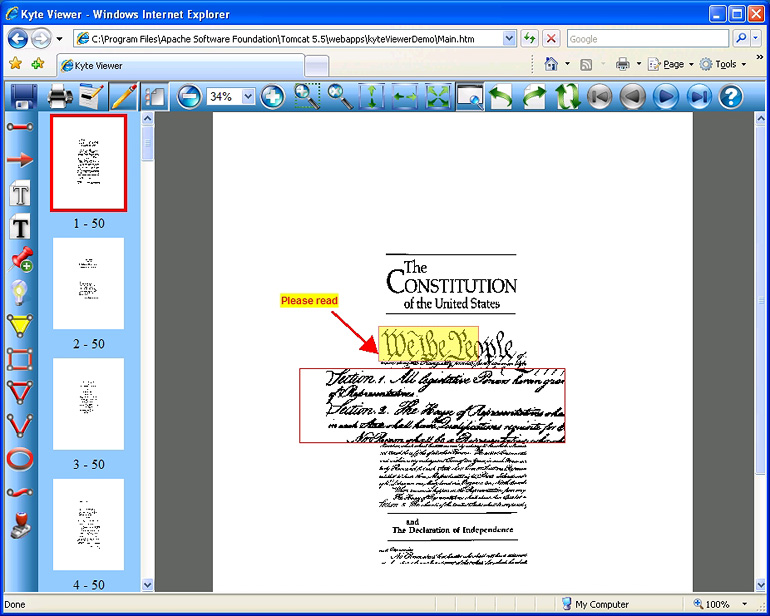Screen dimensions: 770x616
Task: Go to the previous page button
Action: click(632, 96)
